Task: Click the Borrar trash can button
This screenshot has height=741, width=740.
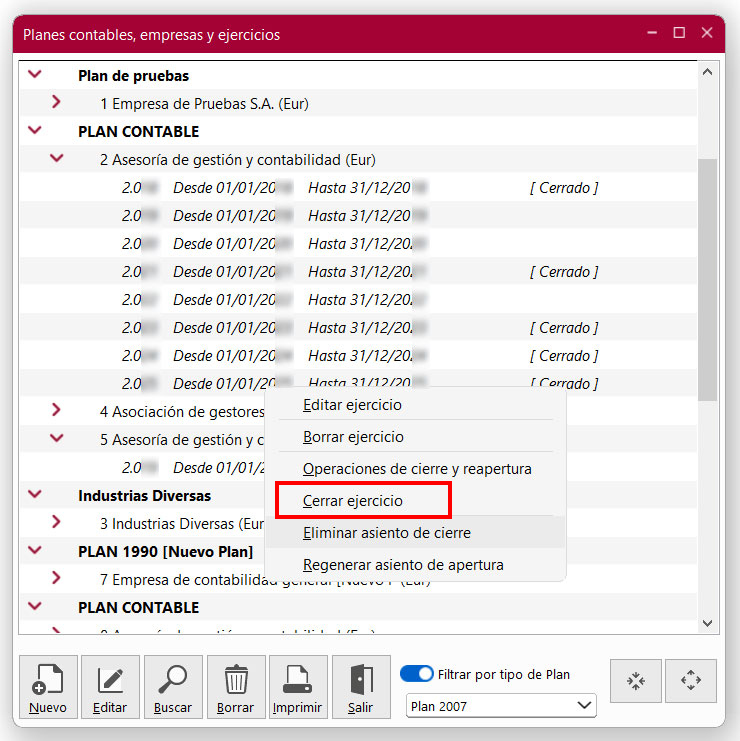Action: click(x=236, y=687)
